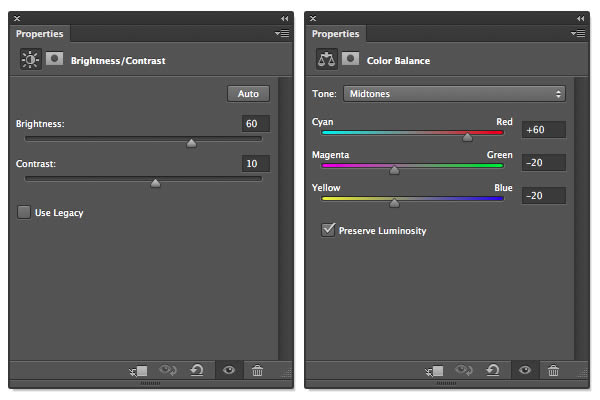The height and width of the screenshot is (400, 600).
Task: Clip Color Balance adjustment to layer below
Action: coord(434,371)
